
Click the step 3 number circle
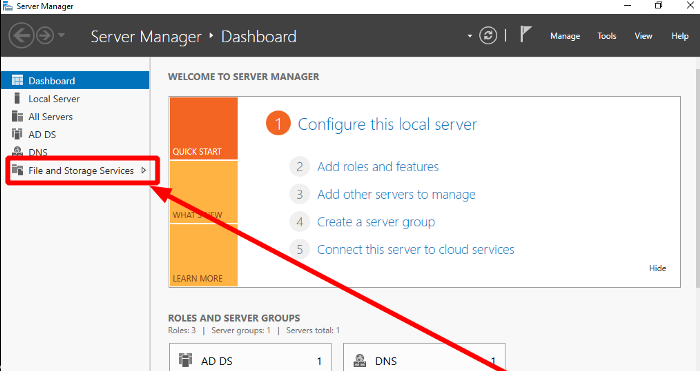click(x=300, y=194)
